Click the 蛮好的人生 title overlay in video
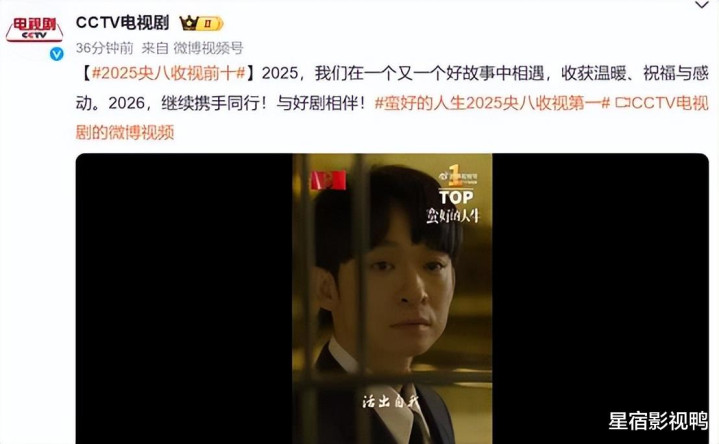The image size is (719, 444). point(453,216)
